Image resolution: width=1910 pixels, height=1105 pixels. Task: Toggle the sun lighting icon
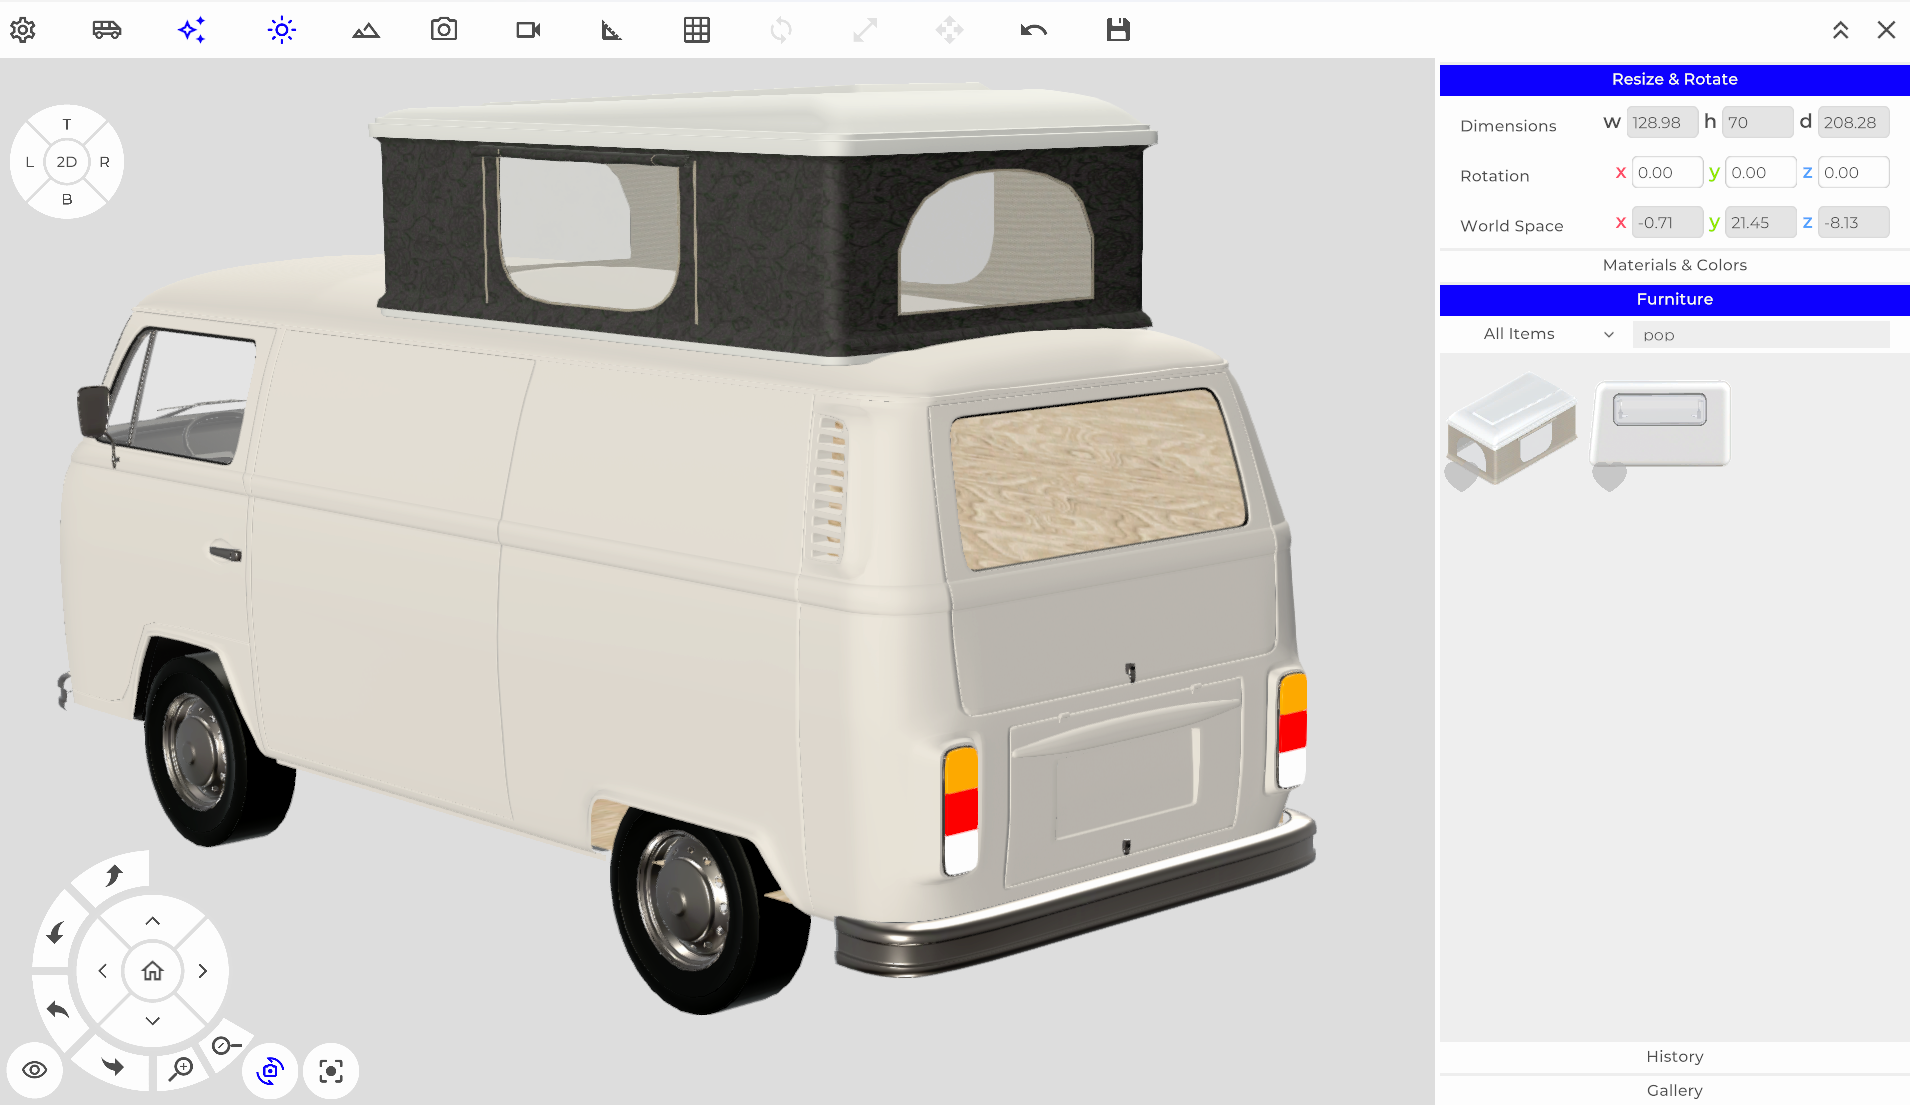coord(282,30)
